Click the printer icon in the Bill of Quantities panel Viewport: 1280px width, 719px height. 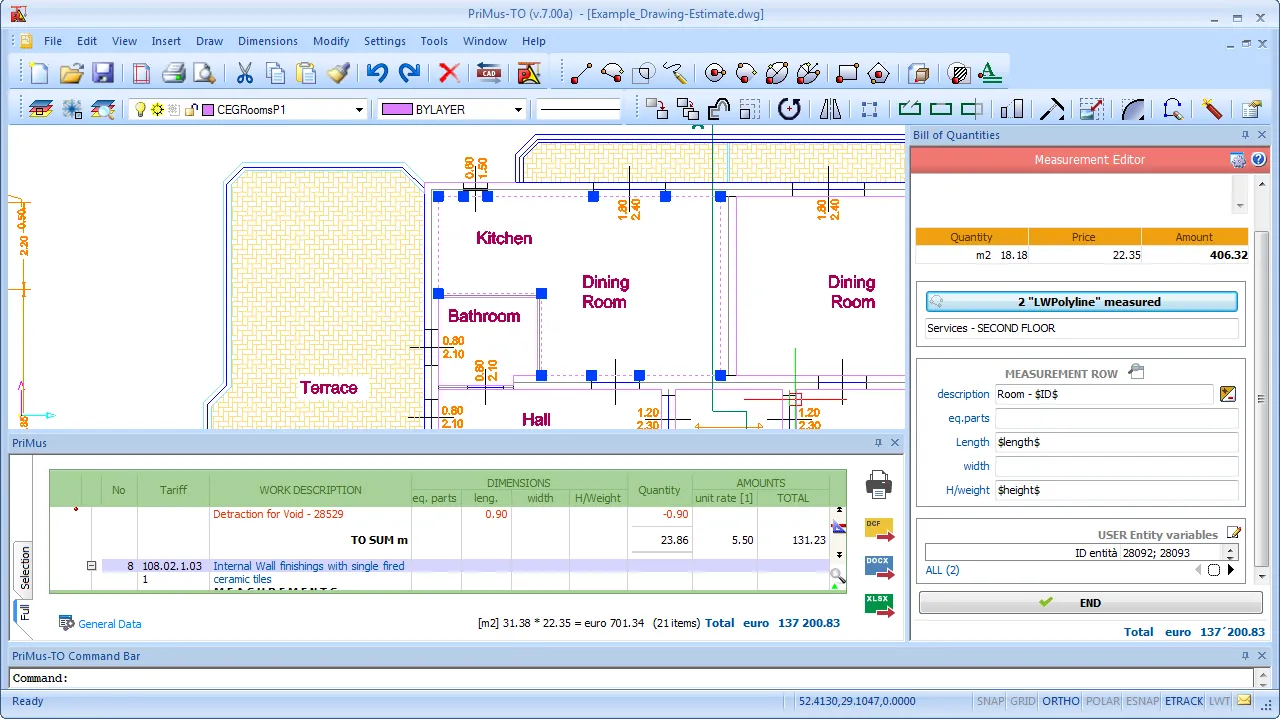878,483
